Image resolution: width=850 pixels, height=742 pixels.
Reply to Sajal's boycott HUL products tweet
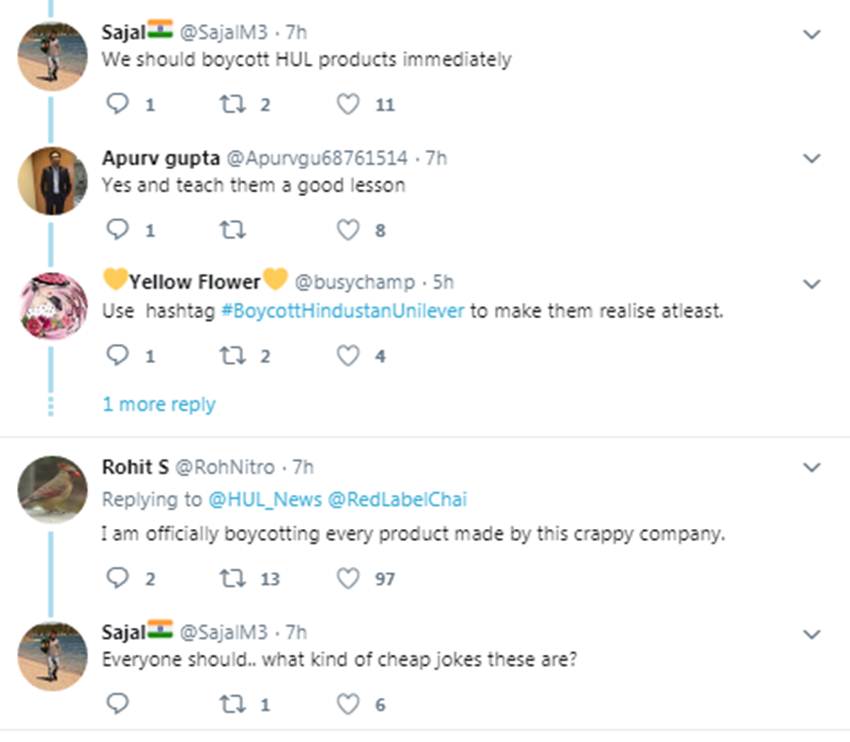(118, 105)
